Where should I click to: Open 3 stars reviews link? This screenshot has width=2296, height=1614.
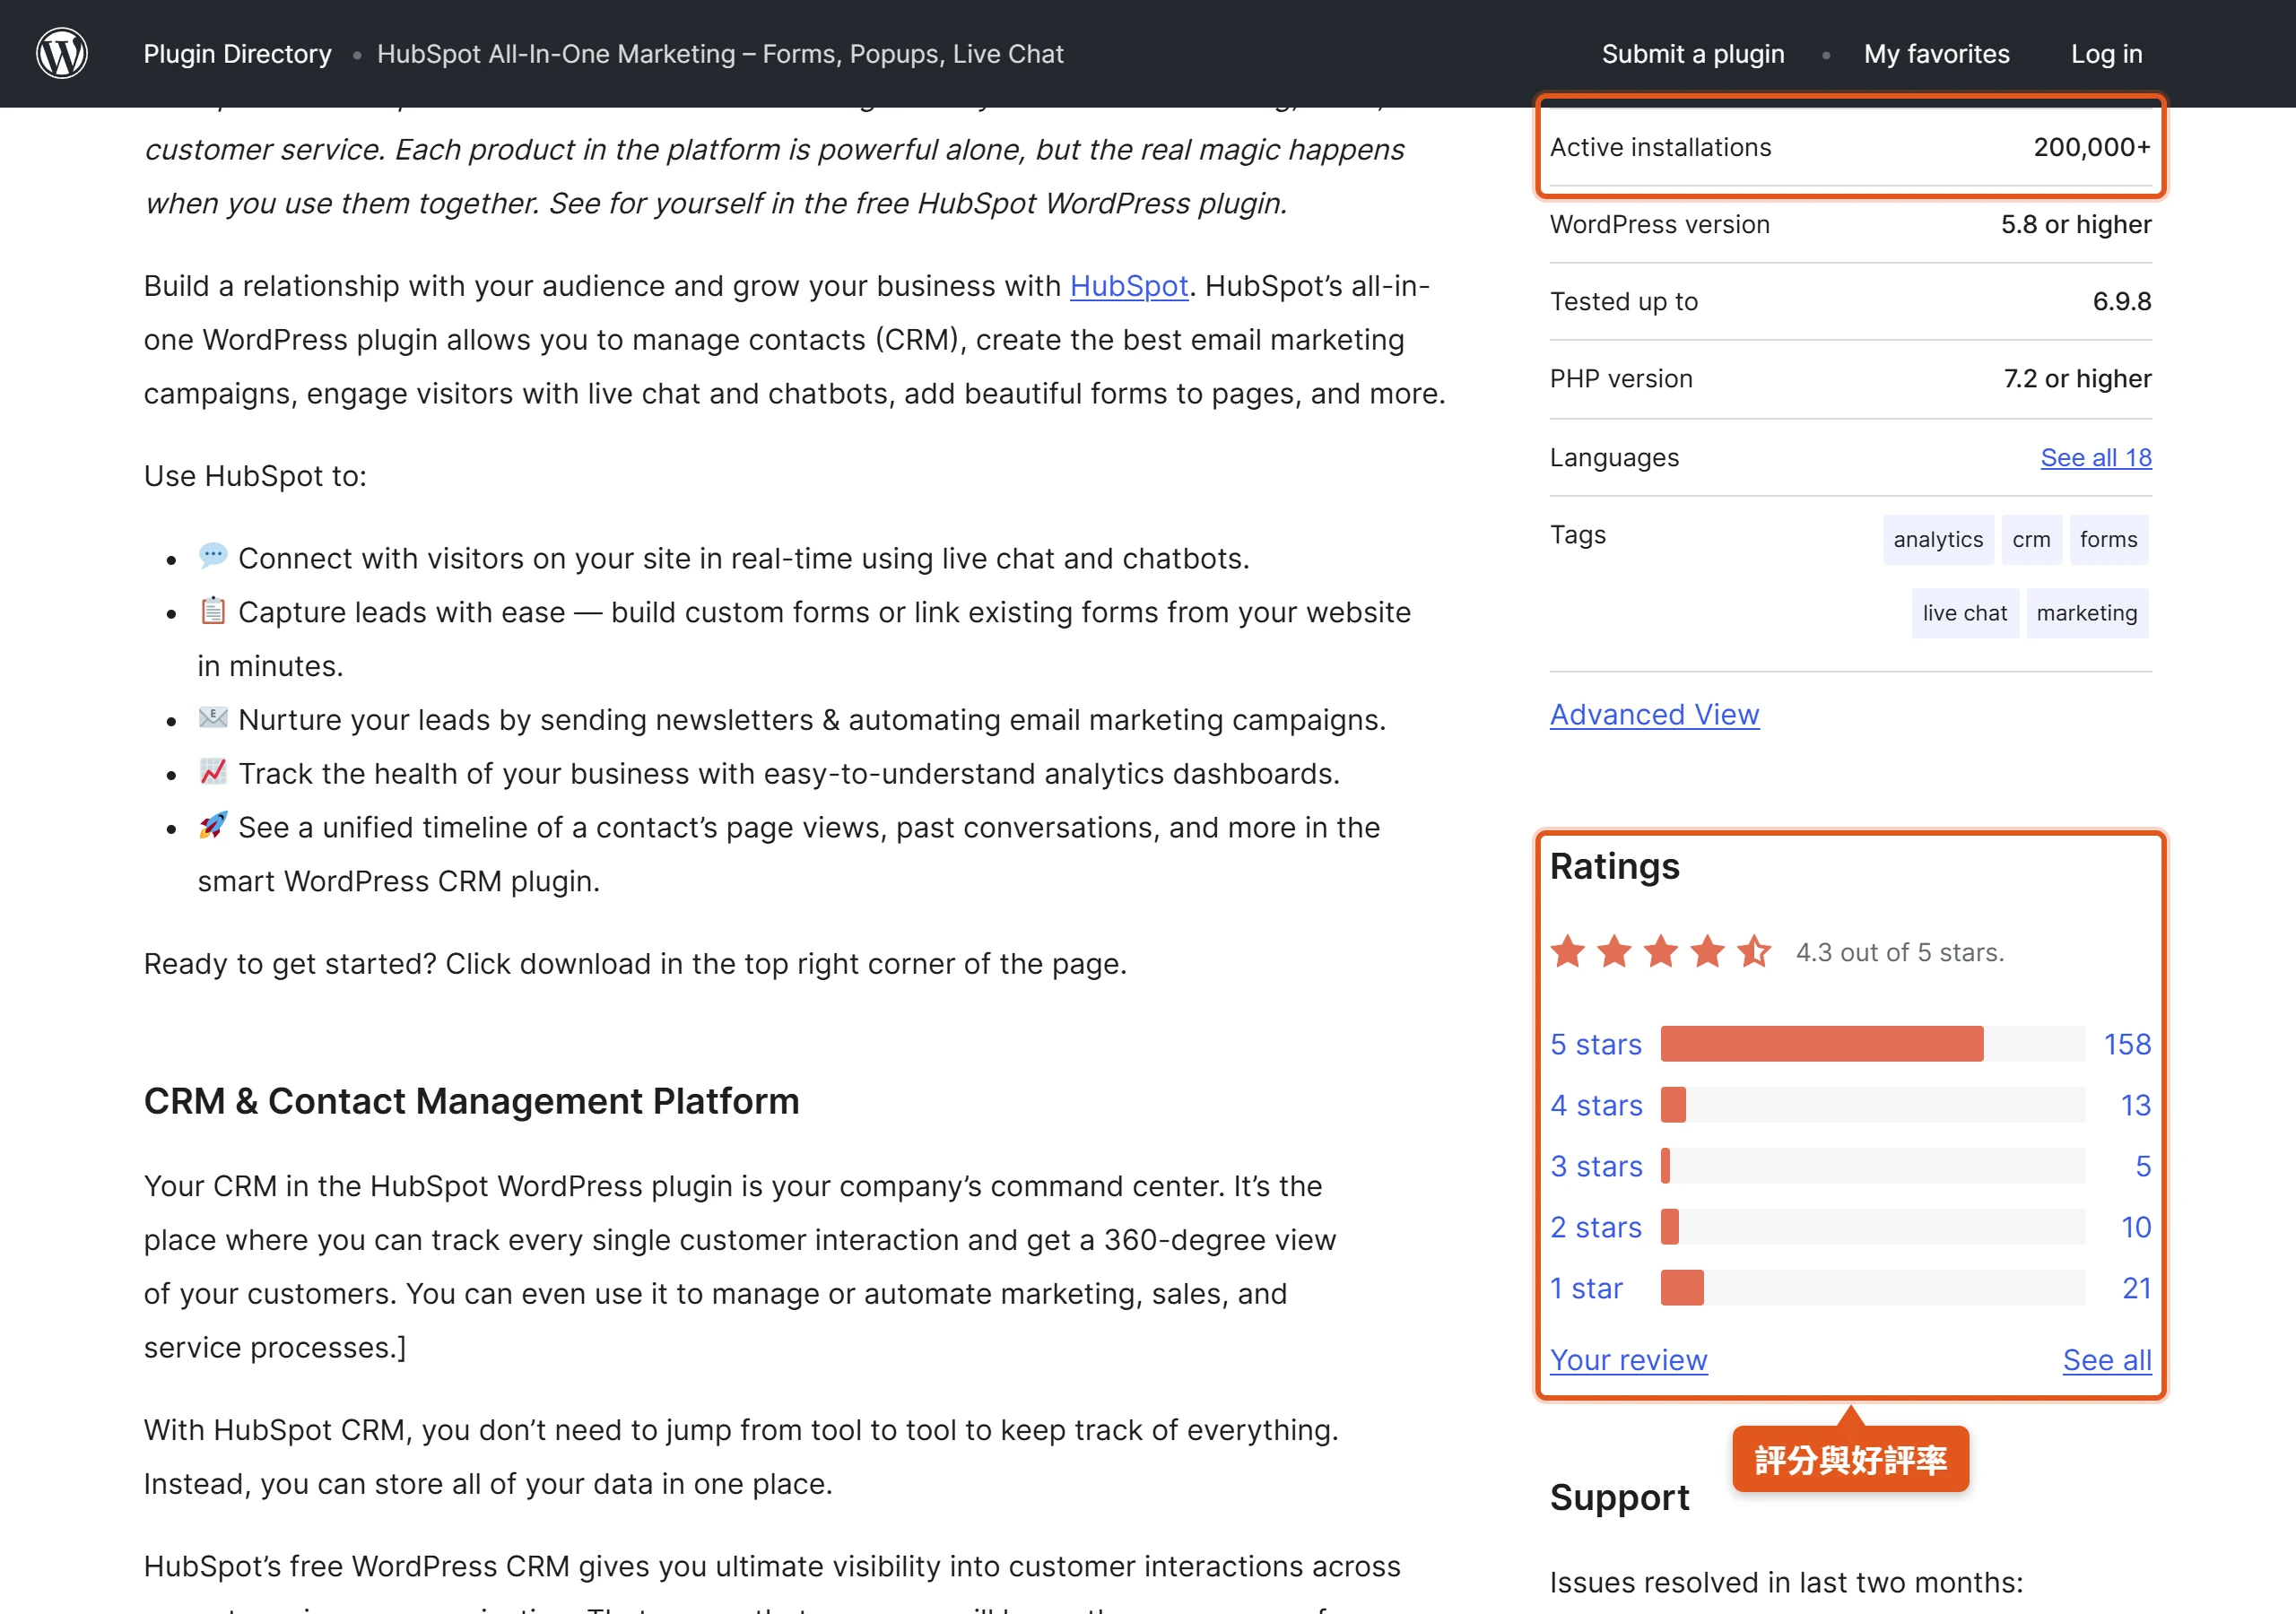click(x=1596, y=1166)
